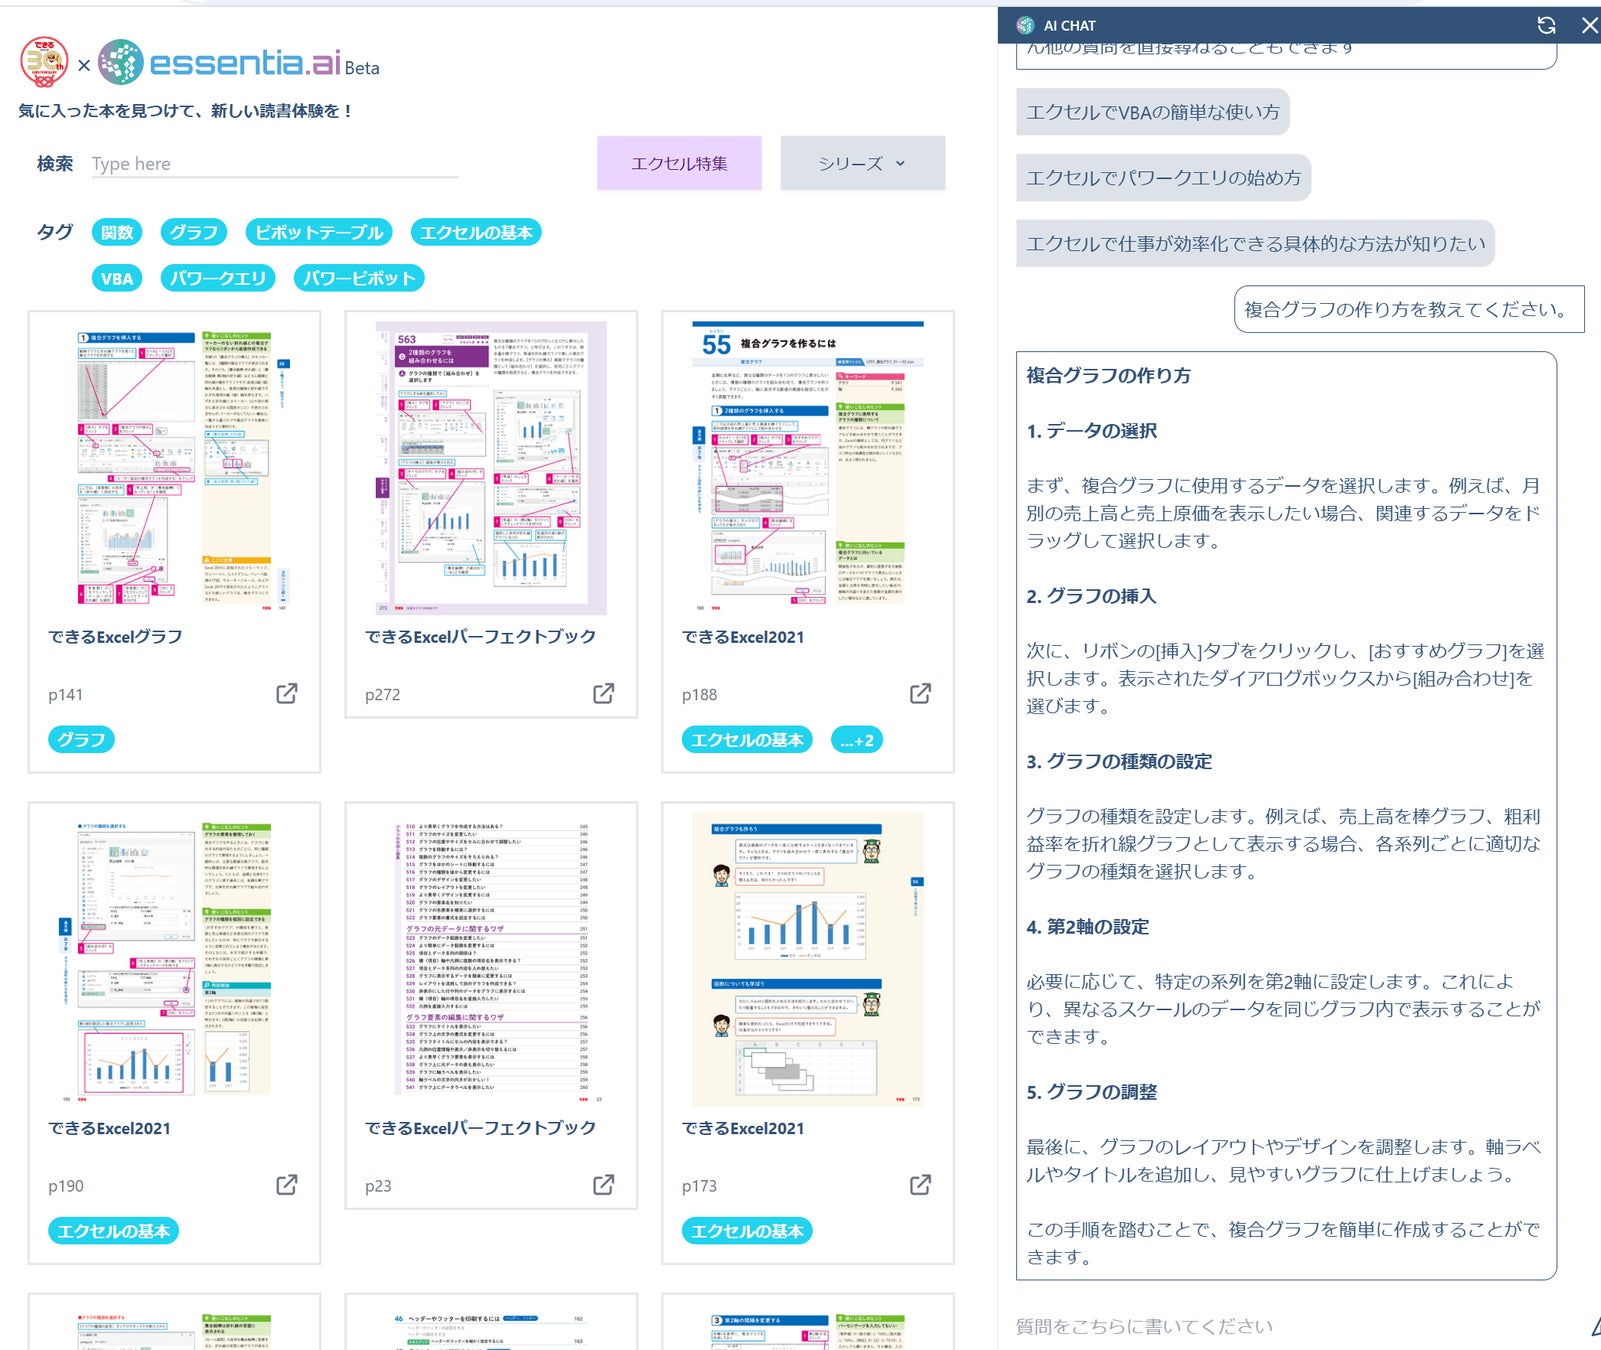
Task: Select the パワークエリ tag filter
Action: (218, 278)
